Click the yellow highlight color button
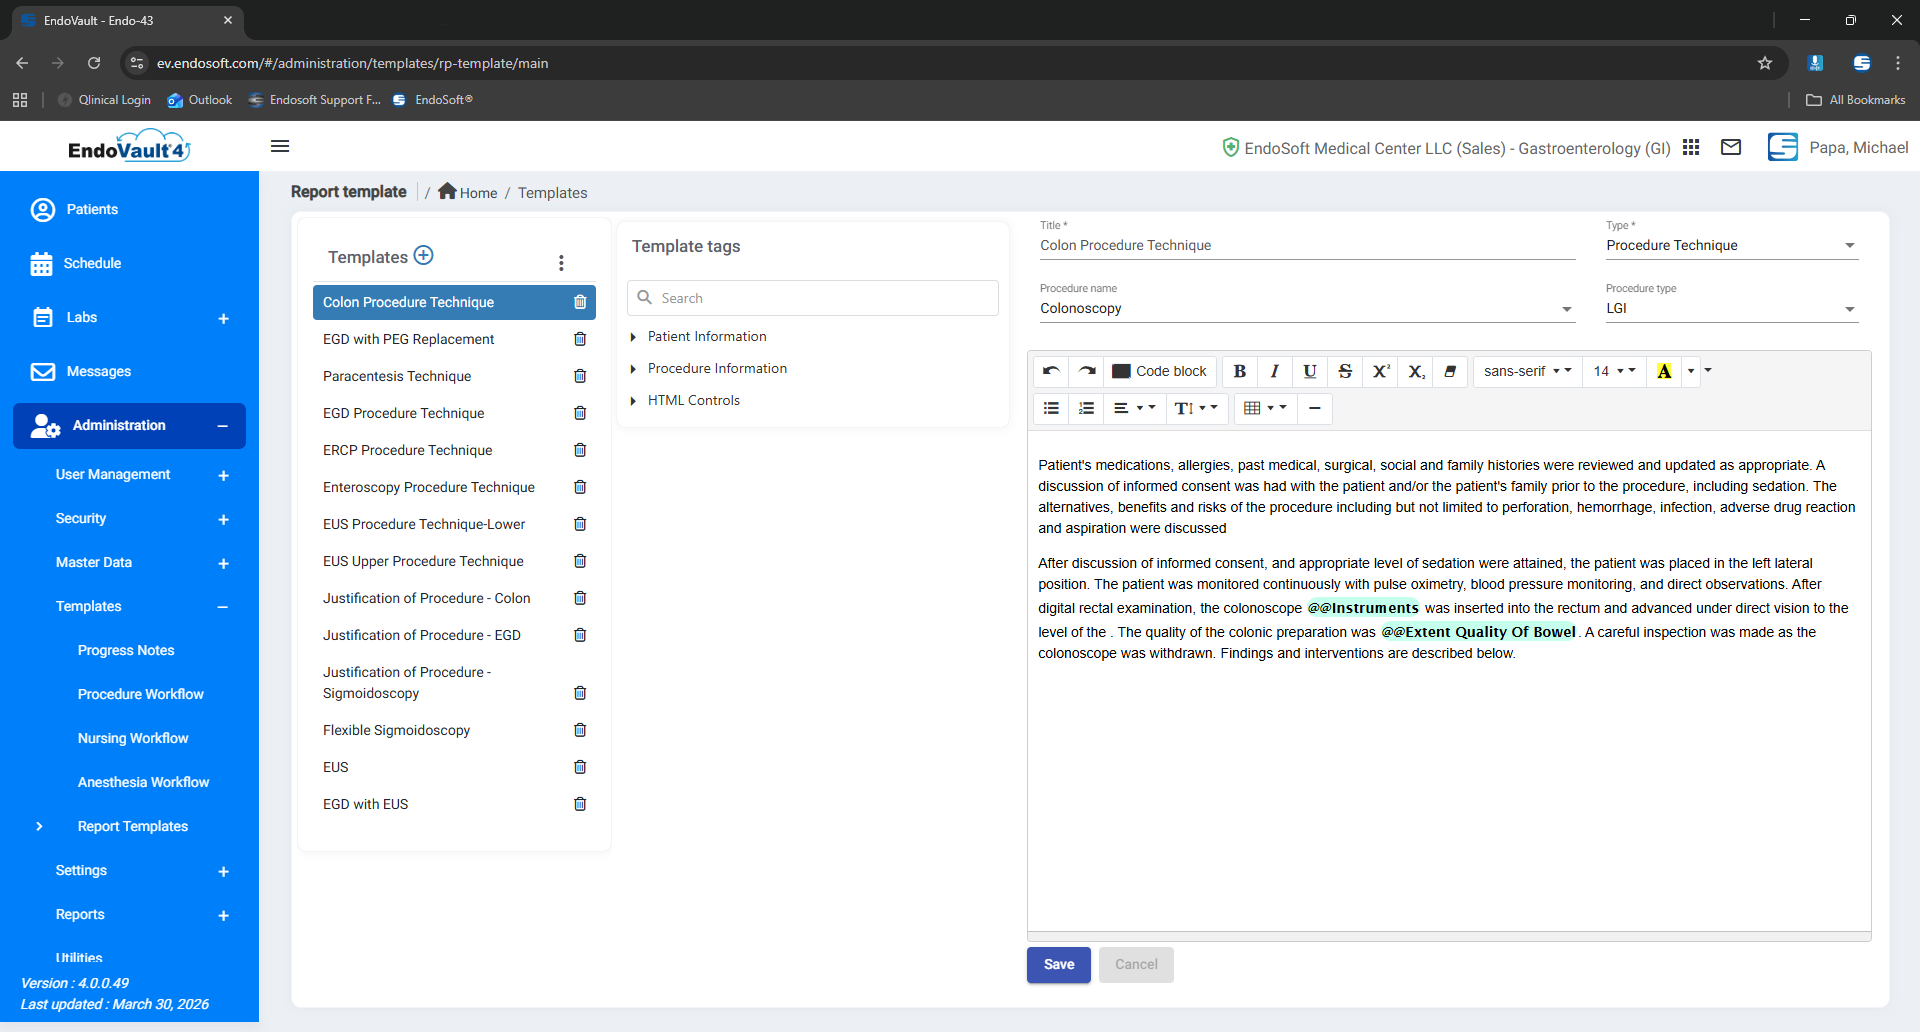The image size is (1920, 1032). (x=1664, y=371)
